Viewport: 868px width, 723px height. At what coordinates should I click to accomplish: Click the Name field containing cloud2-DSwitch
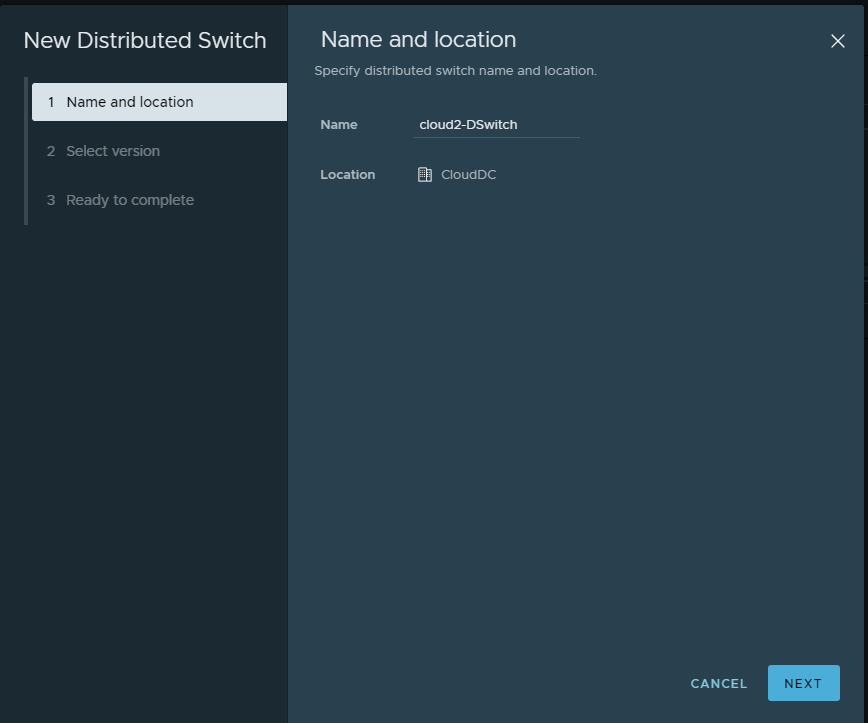pos(497,125)
